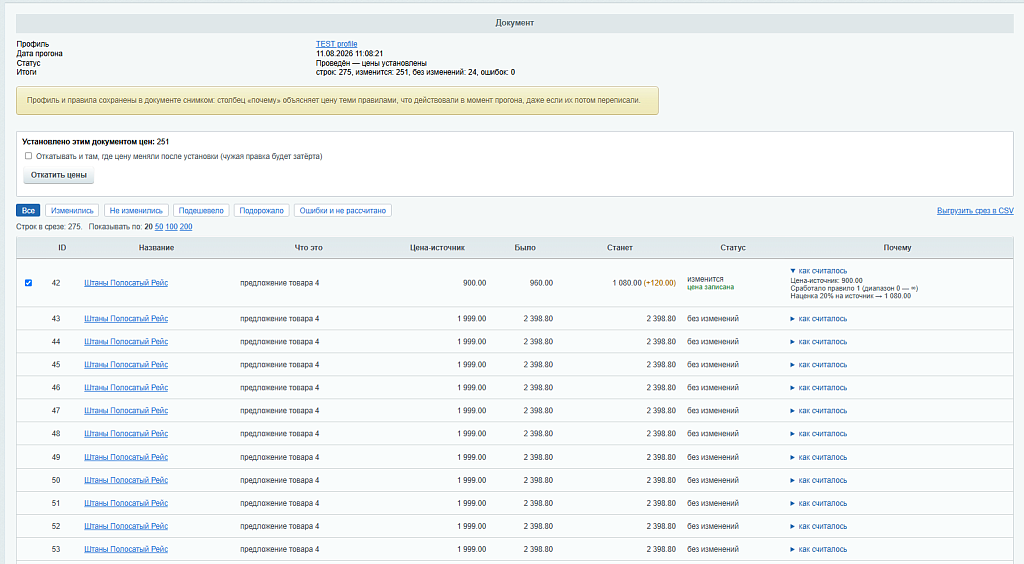Expand как считалось for row 53
Image resolution: width=1024 pixels, height=564 pixels.
click(x=818, y=549)
